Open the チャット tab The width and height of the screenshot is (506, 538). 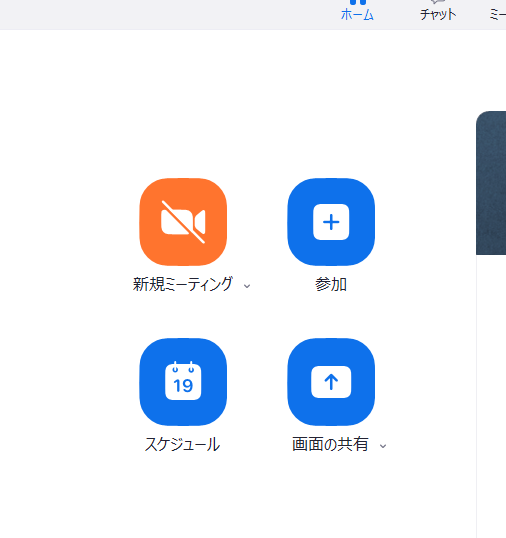pos(438,11)
